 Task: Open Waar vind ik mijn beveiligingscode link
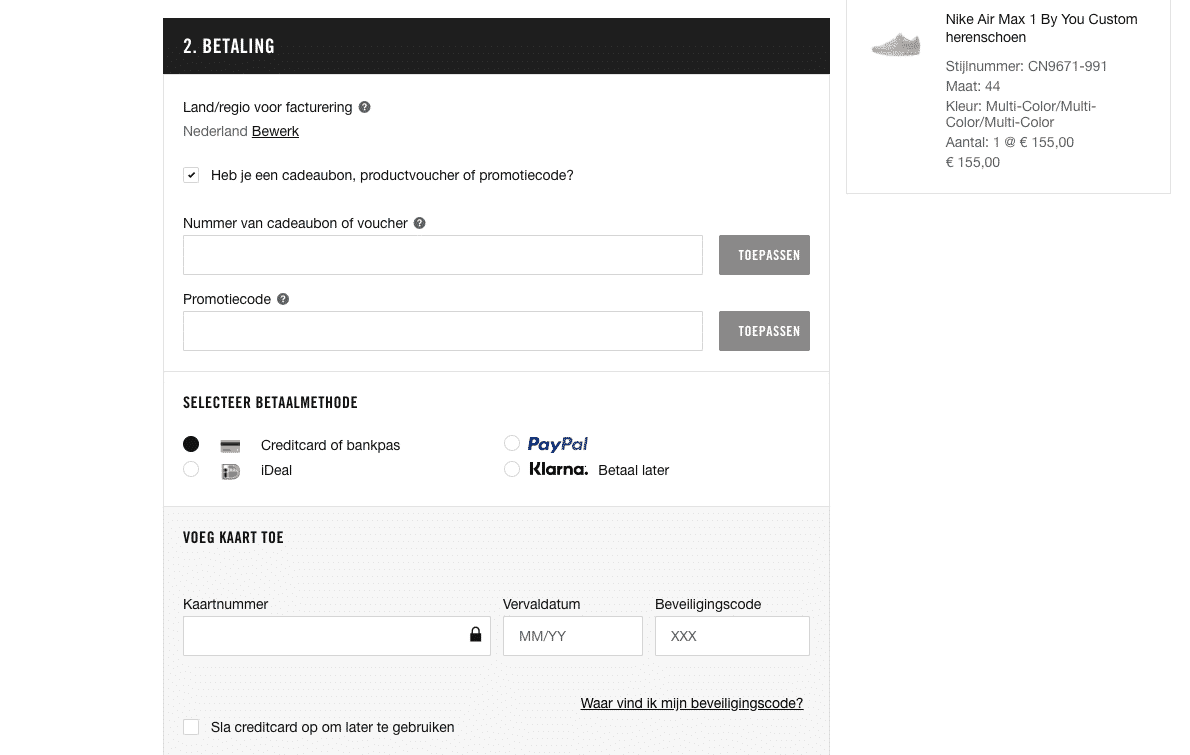(691, 703)
